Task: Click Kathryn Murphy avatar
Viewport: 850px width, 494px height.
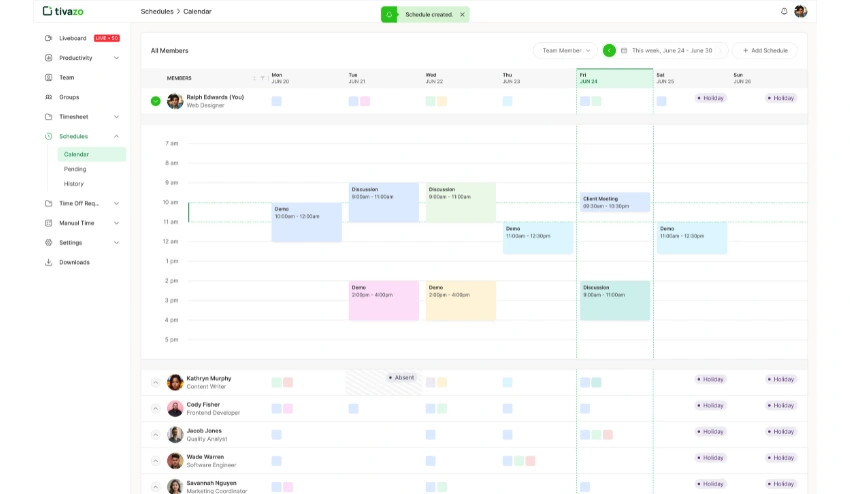Action: coord(175,382)
